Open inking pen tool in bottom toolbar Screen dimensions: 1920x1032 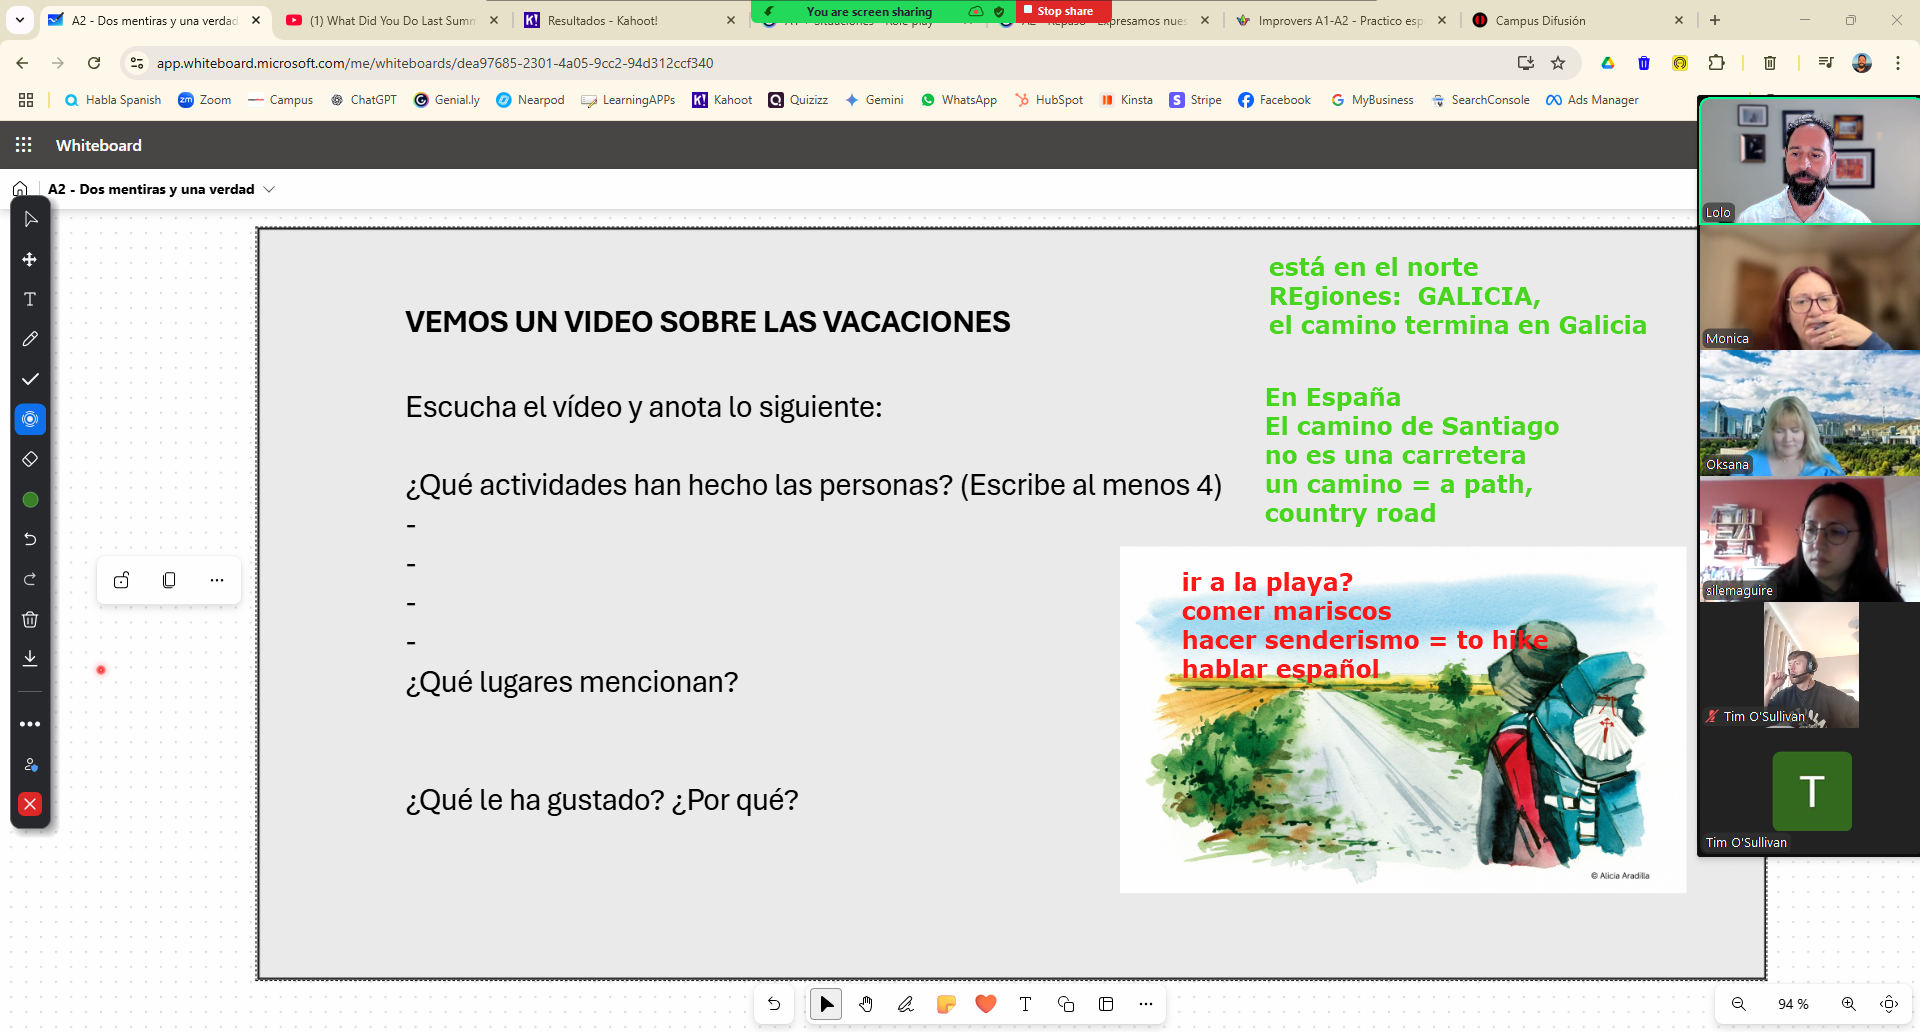coord(906,1004)
